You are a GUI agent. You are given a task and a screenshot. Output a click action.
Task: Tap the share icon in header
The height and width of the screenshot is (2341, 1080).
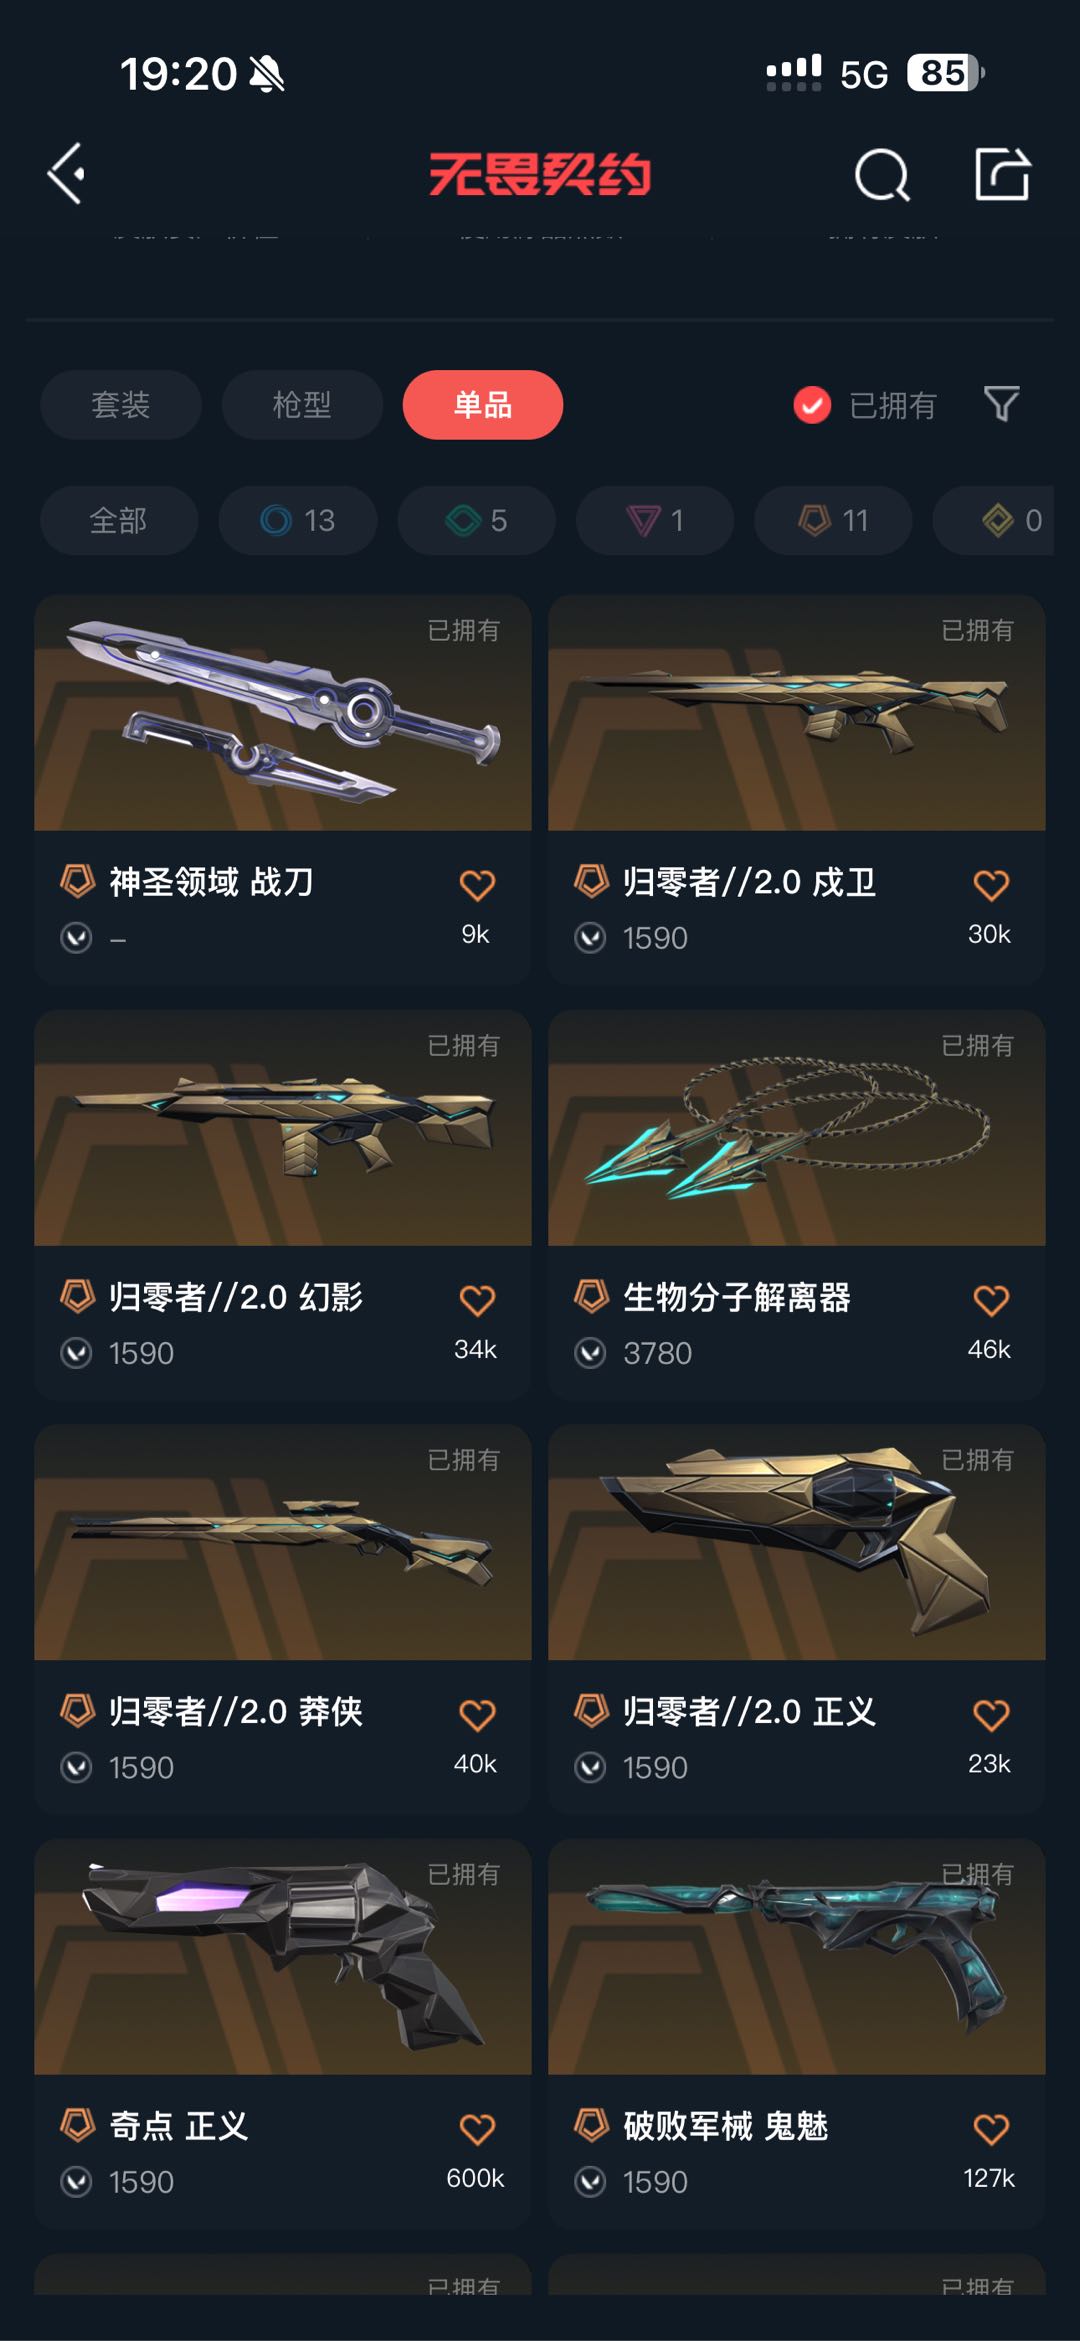coord(1002,174)
